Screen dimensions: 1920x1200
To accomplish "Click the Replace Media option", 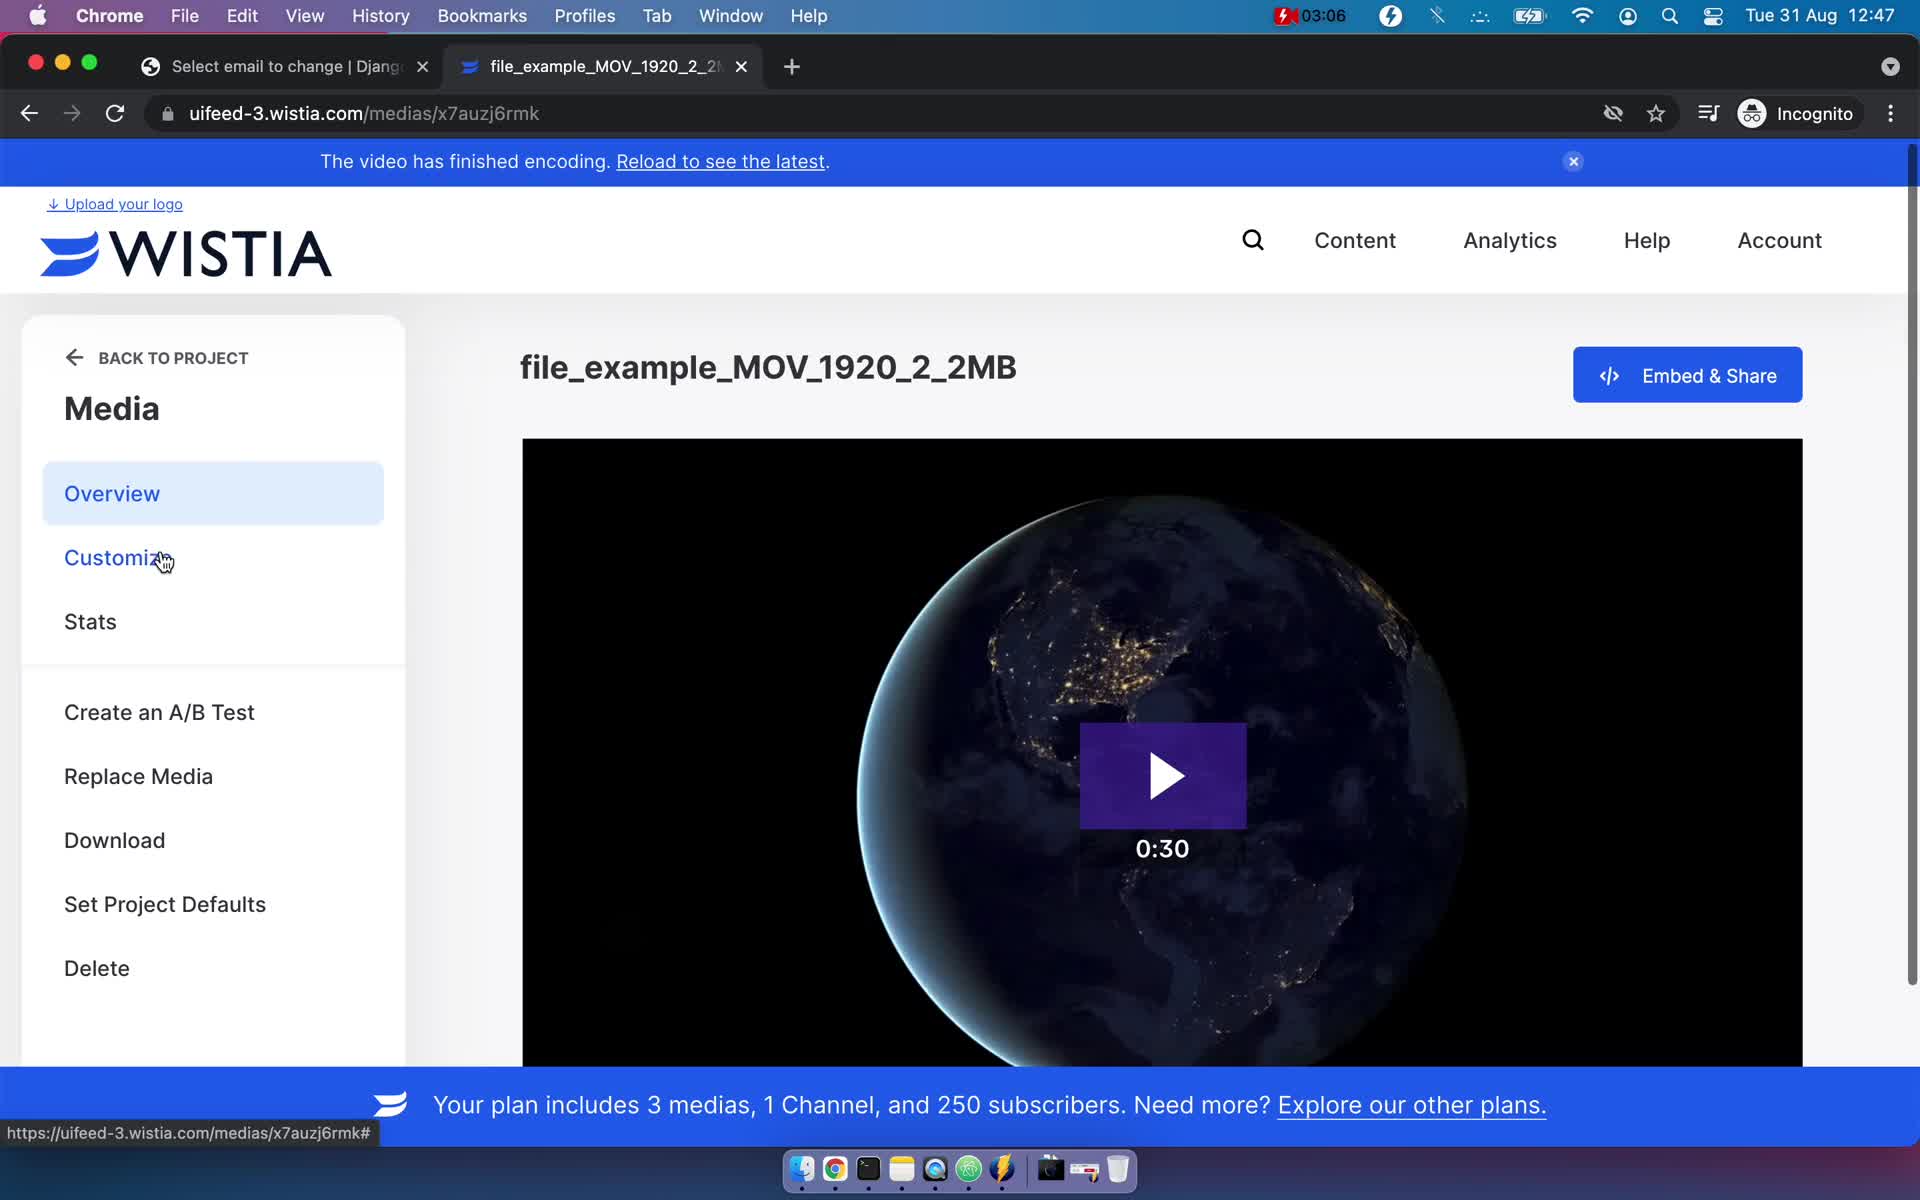I will tap(138, 776).
